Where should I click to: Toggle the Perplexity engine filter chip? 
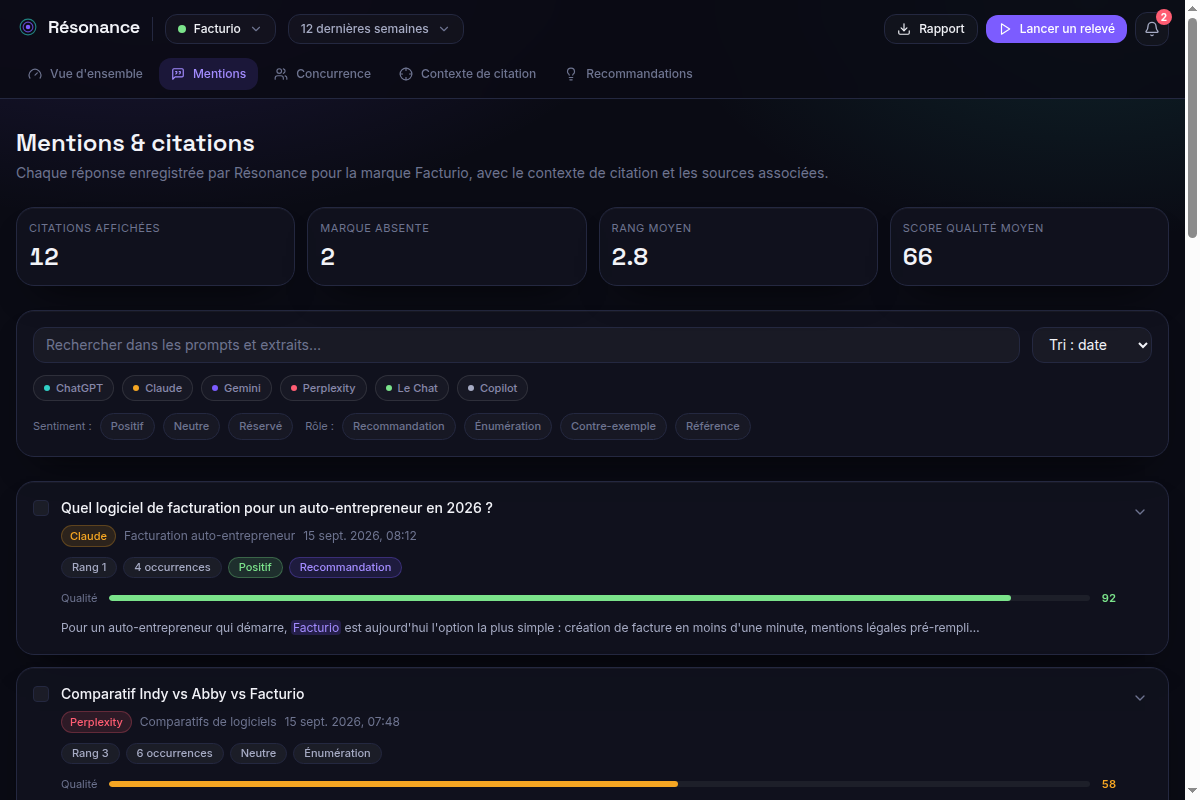(x=324, y=388)
